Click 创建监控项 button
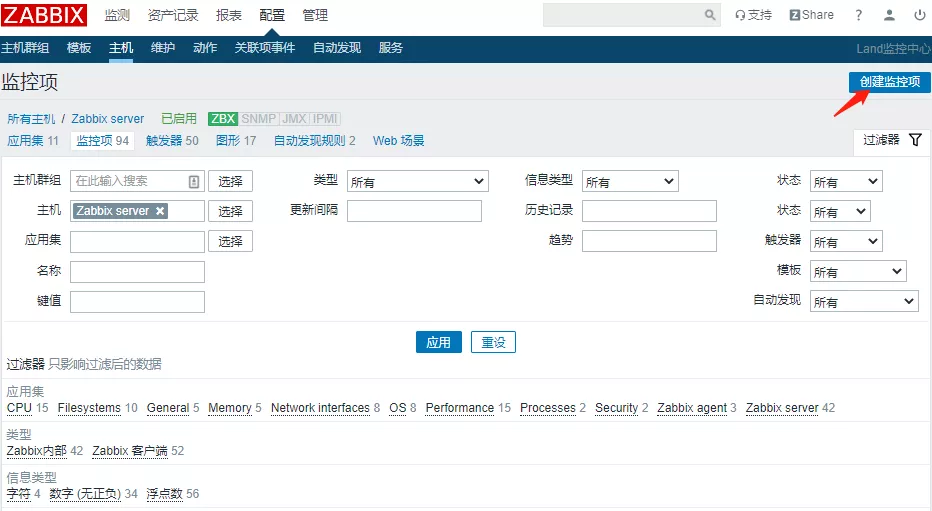The width and height of the screenshot is (932, 511). (x=889, y=82)
